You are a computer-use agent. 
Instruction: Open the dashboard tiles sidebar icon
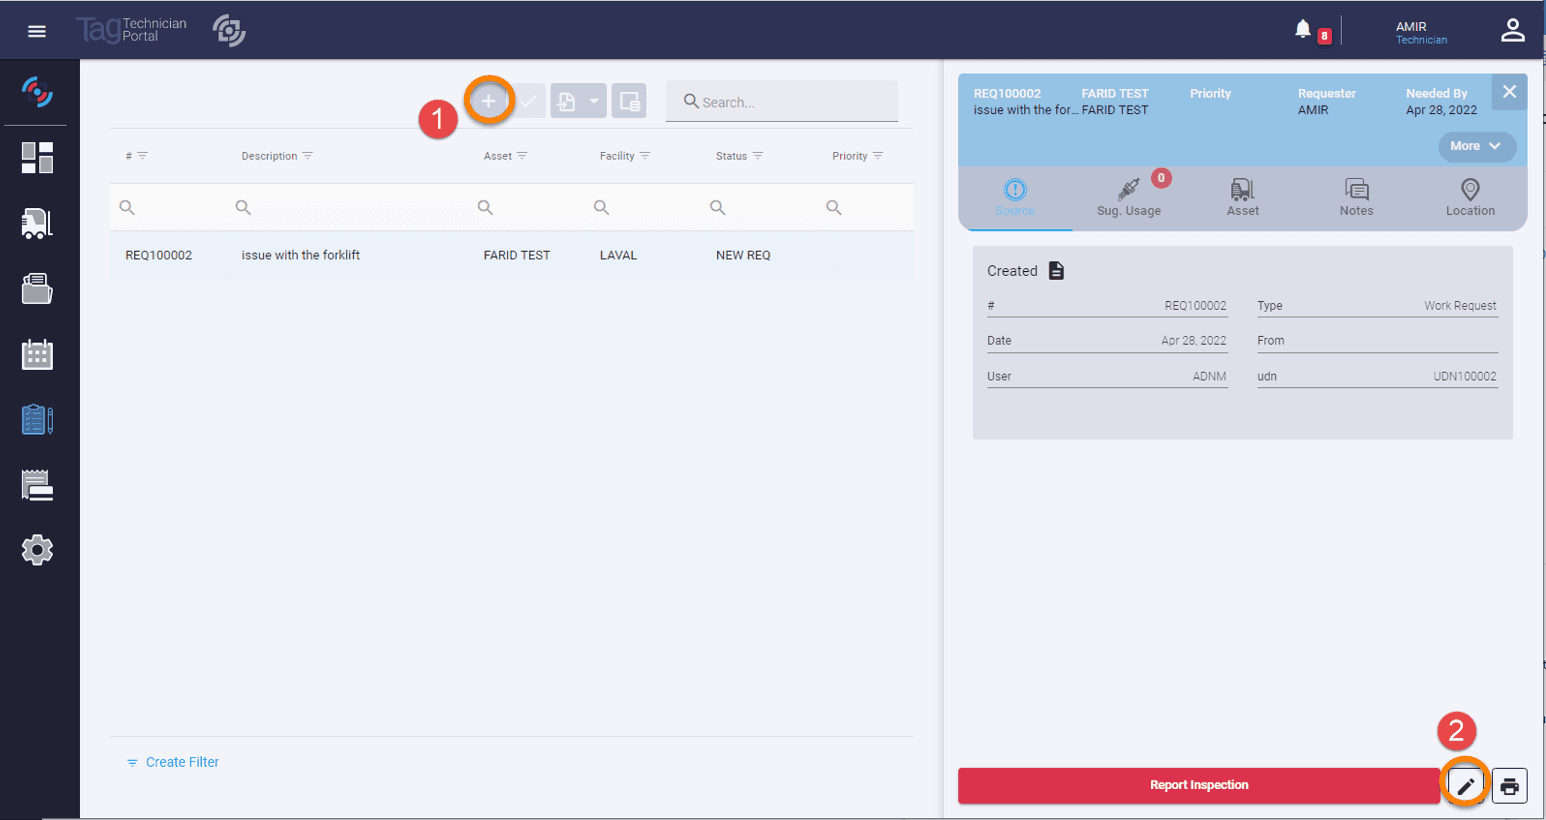click(x=37, y=158)
